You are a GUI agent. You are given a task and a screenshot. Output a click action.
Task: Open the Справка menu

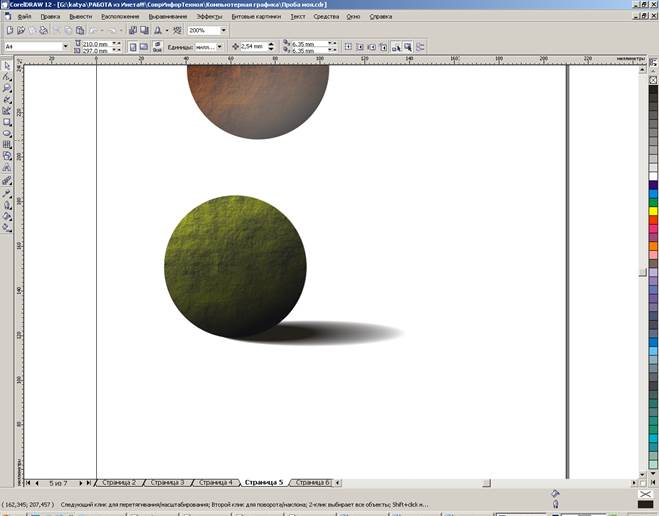pos(381,17)
